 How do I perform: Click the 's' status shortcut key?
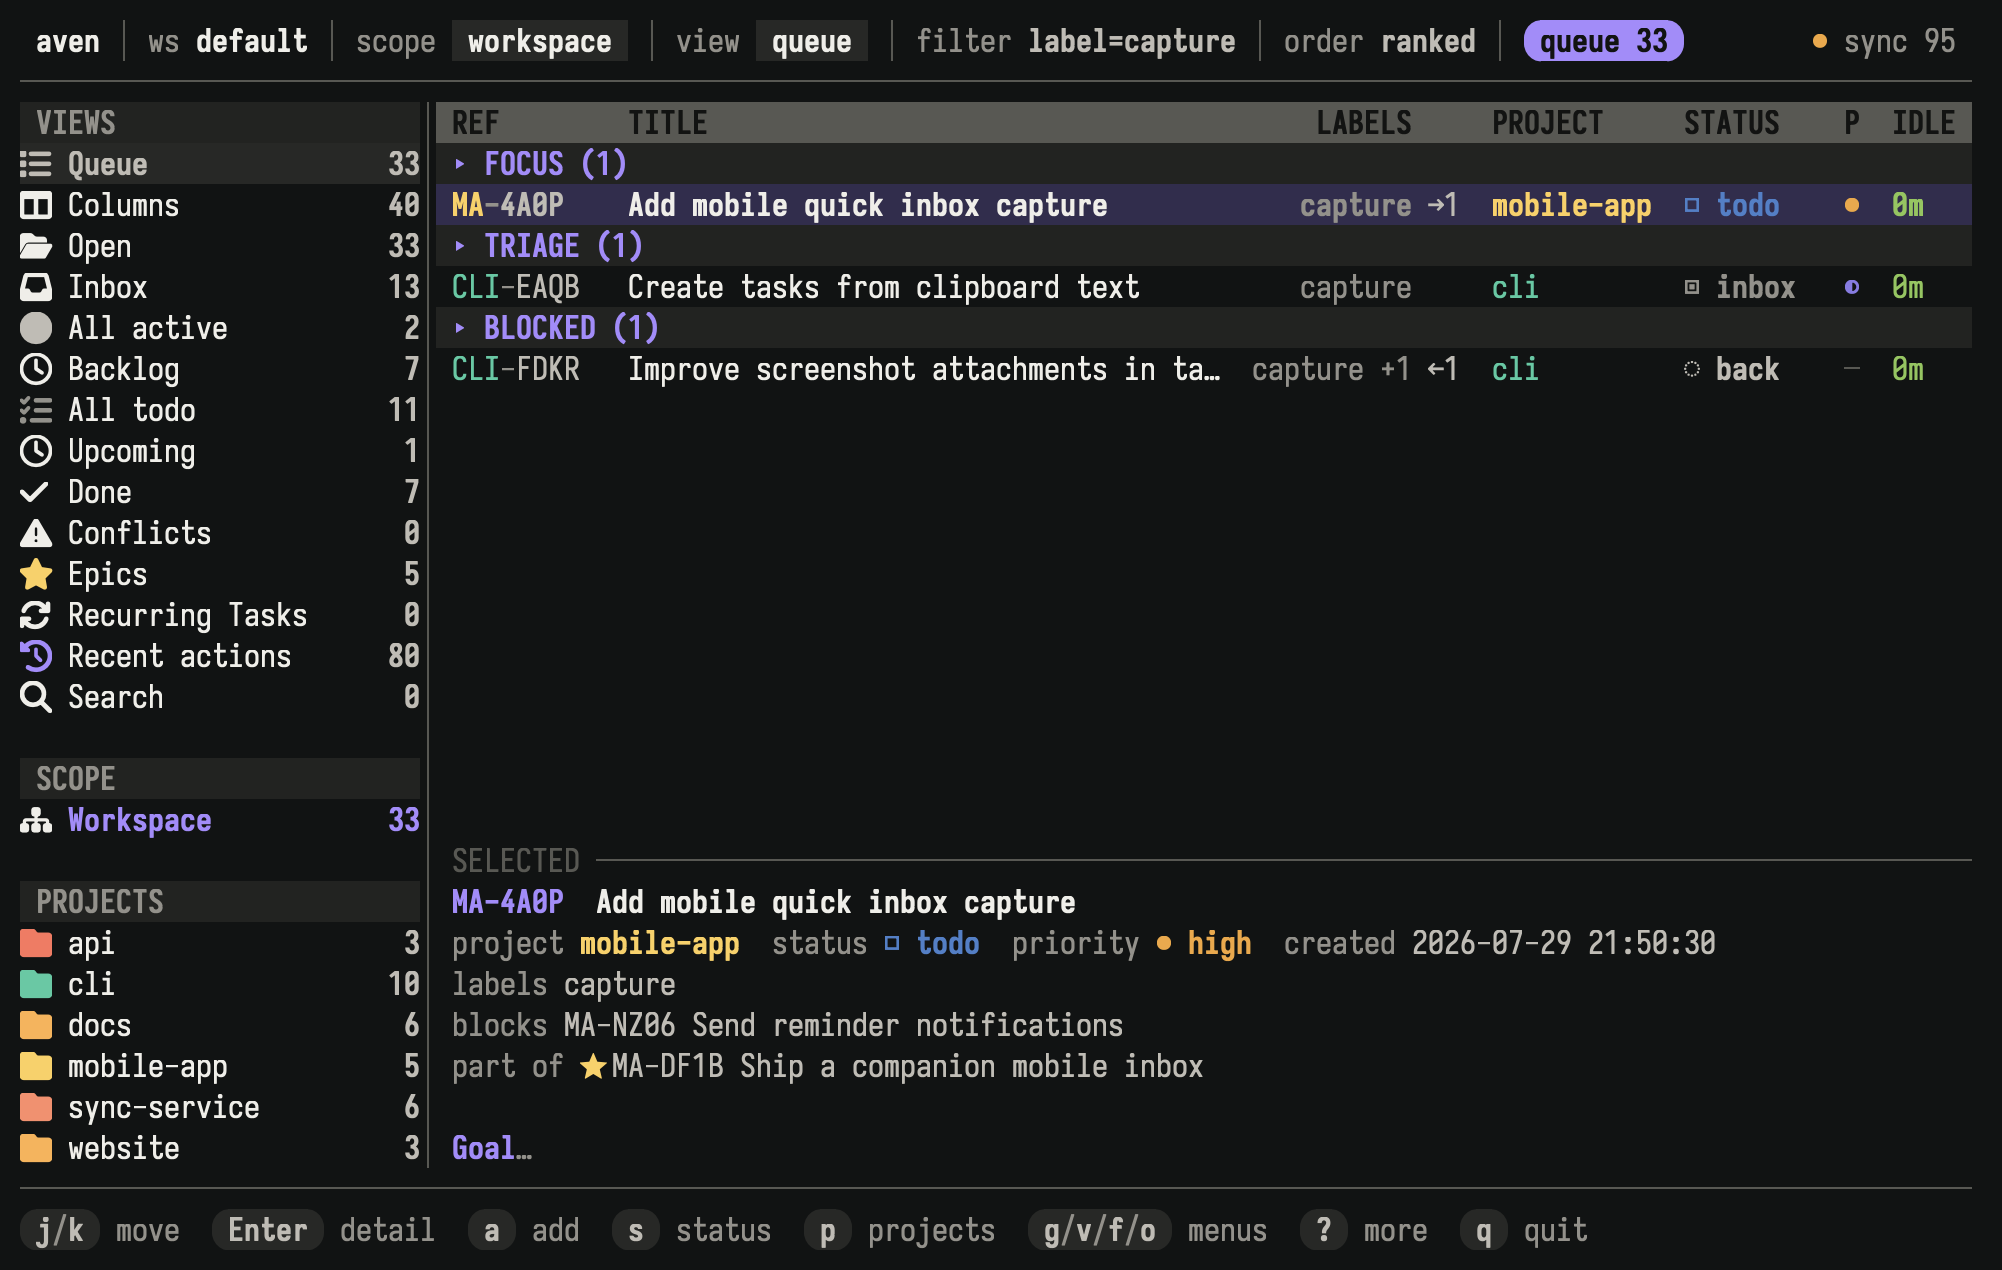[636, 1230]
